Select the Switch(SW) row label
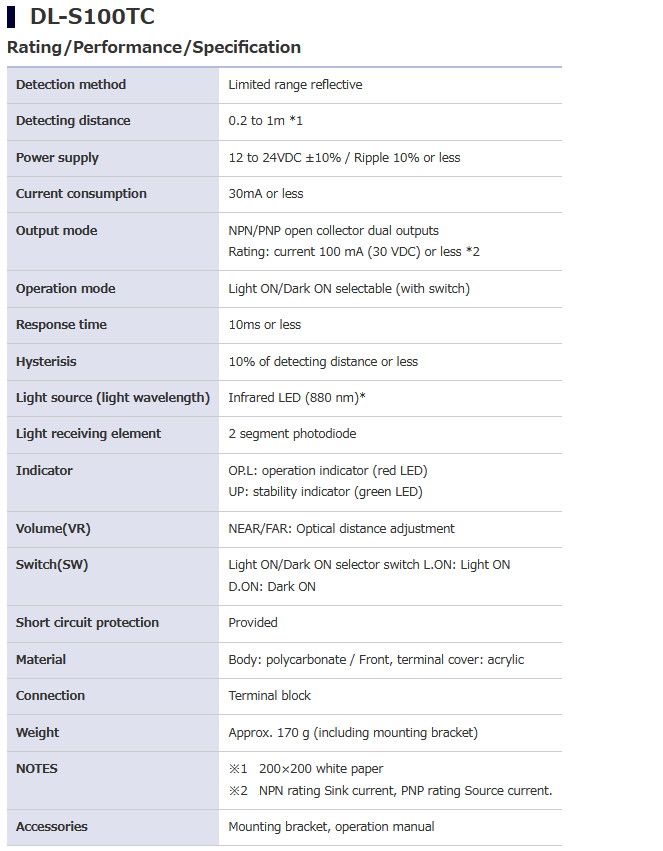663x851 pixels. [52, 565]
